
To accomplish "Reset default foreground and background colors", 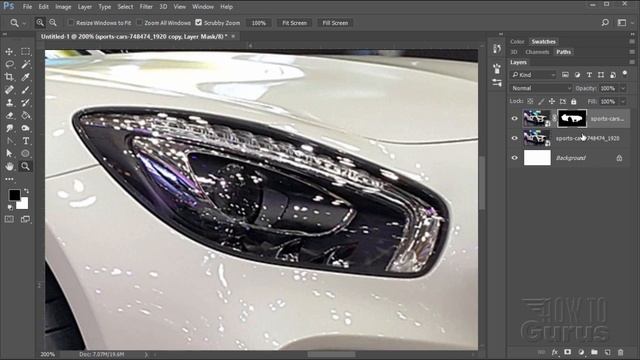I will (10, 207).
